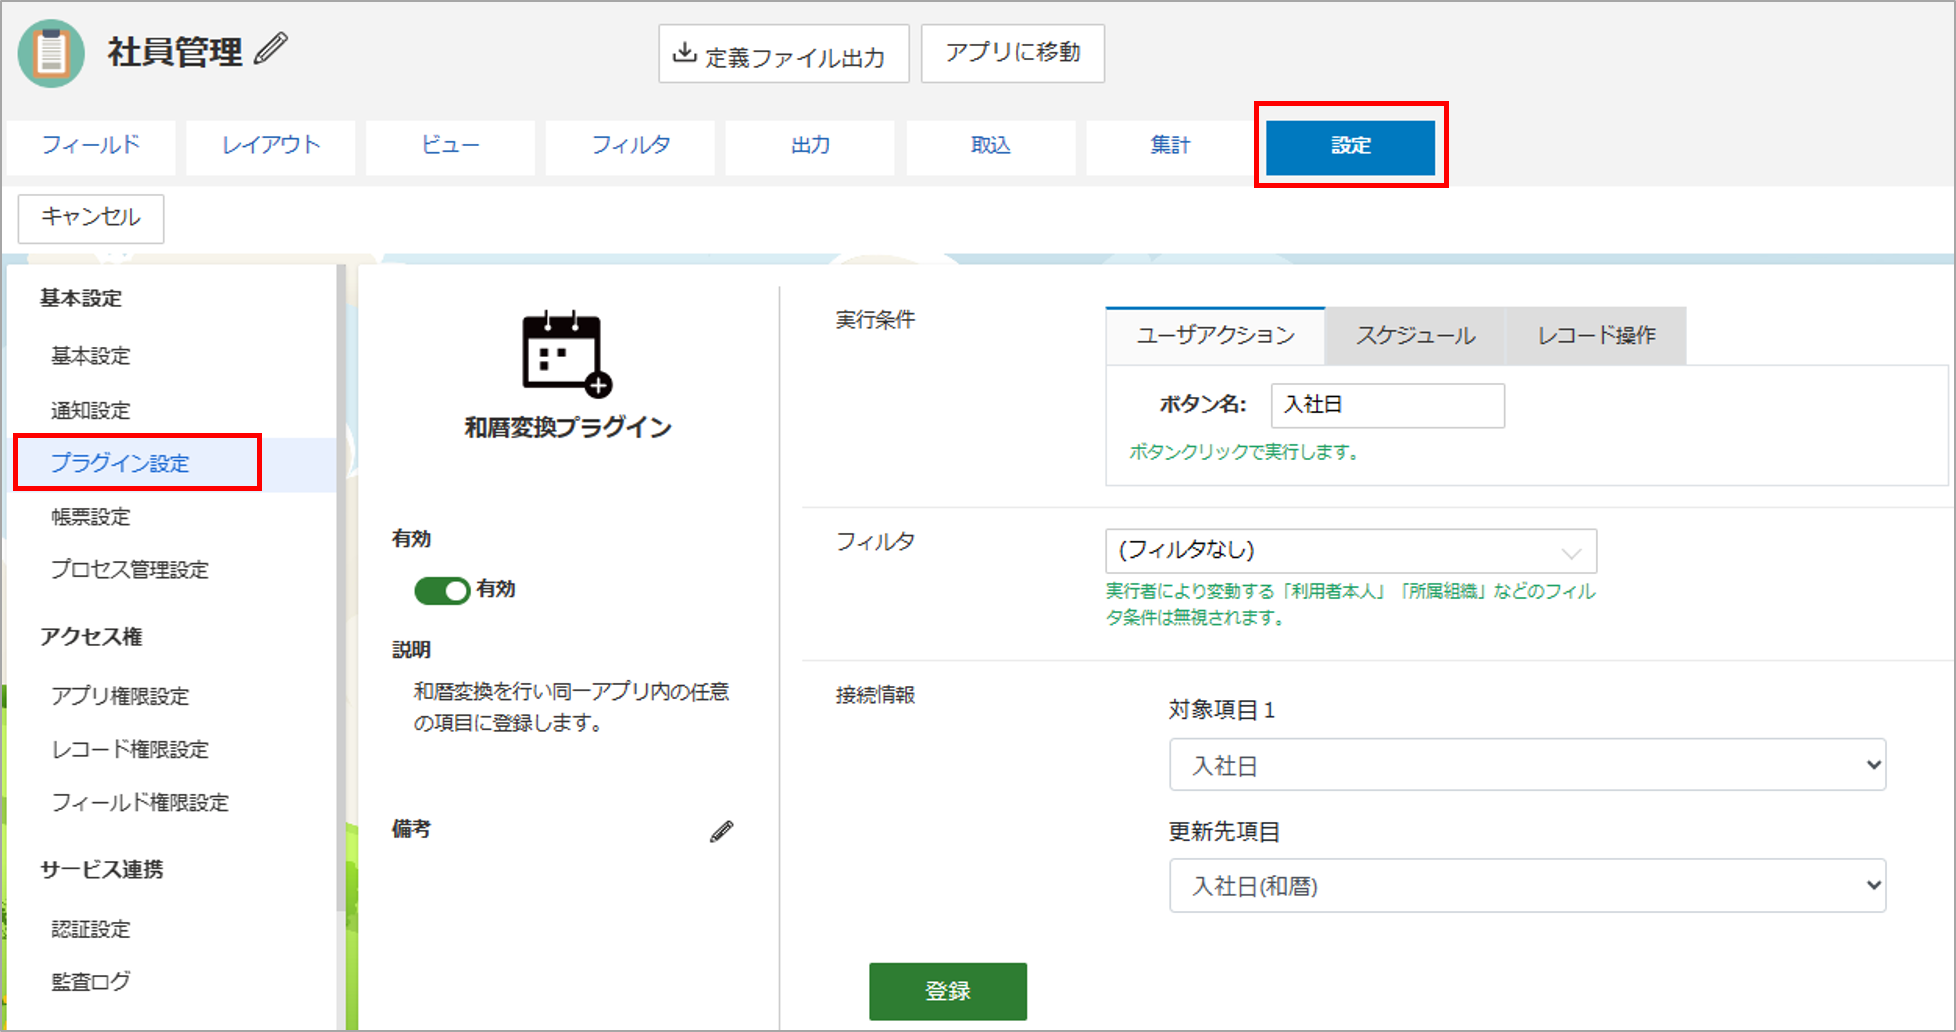Click the sidebar vertical scrollbar
The height and width of the screenshot is (1032, 1956).
(x=341, y=588)
